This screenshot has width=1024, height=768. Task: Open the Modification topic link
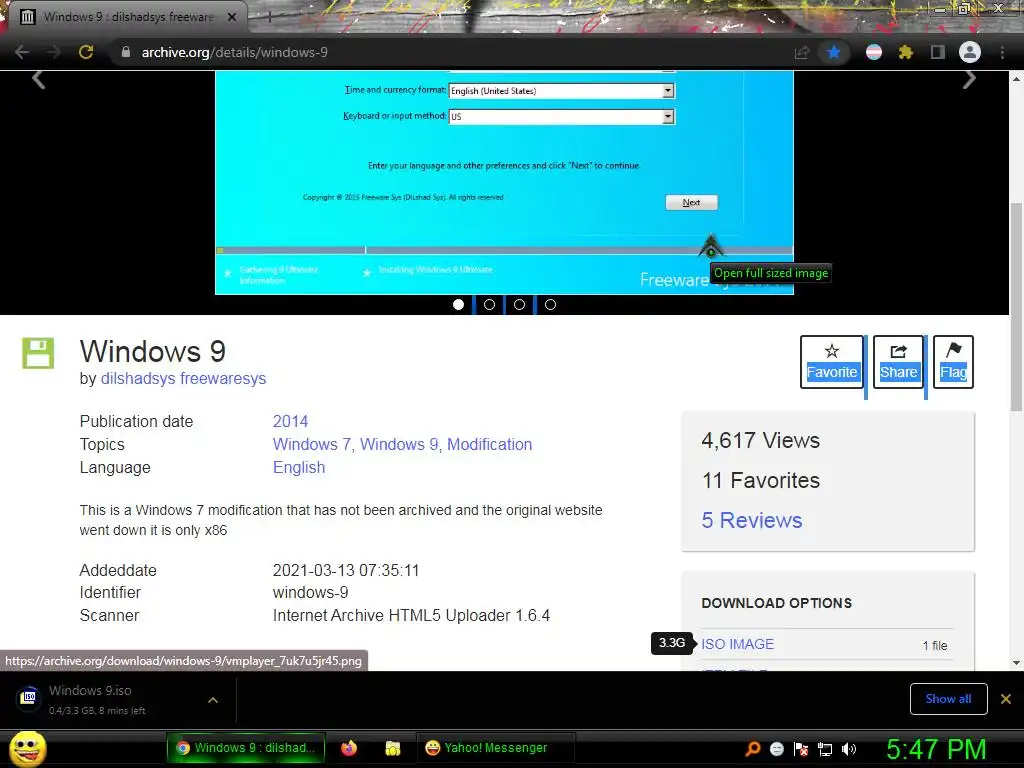(489, 444)
